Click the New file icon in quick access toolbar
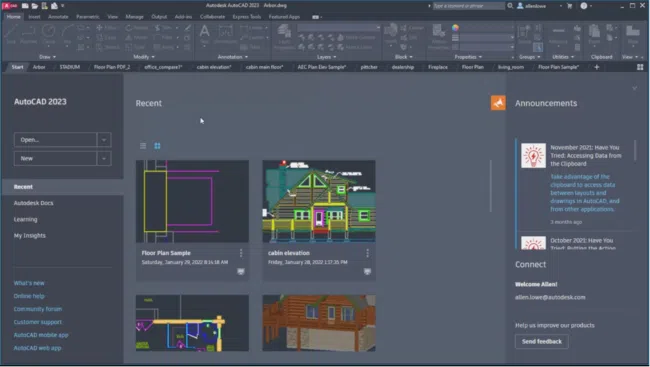This screenshot has width=650, height=367. click(25, 6)
